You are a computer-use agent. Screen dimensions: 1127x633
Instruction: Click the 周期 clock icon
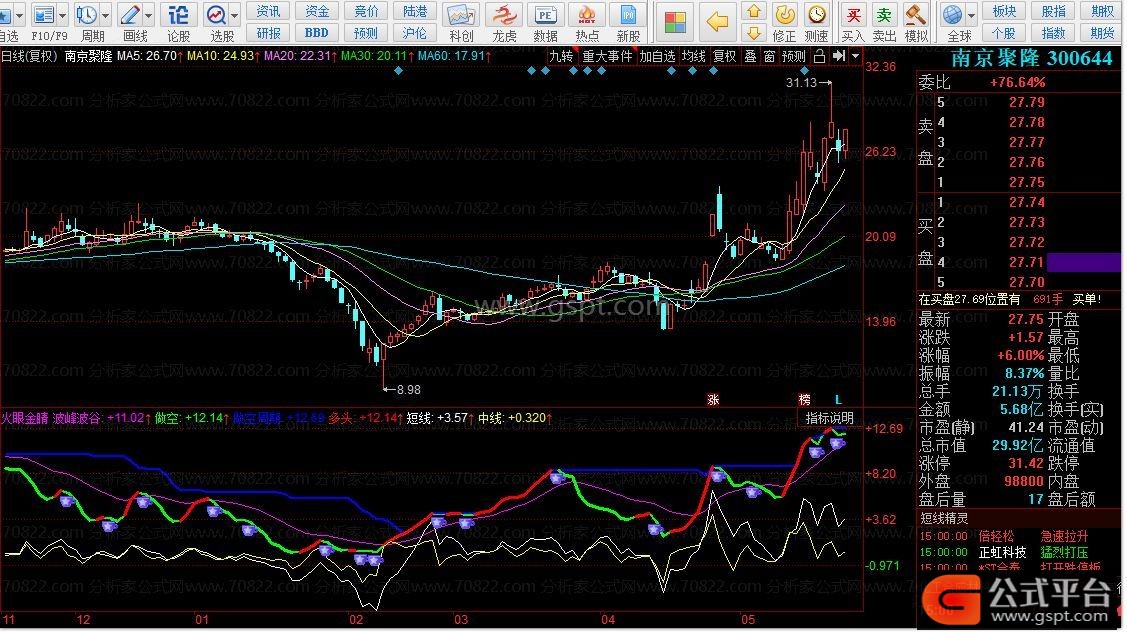click(87, 14)
